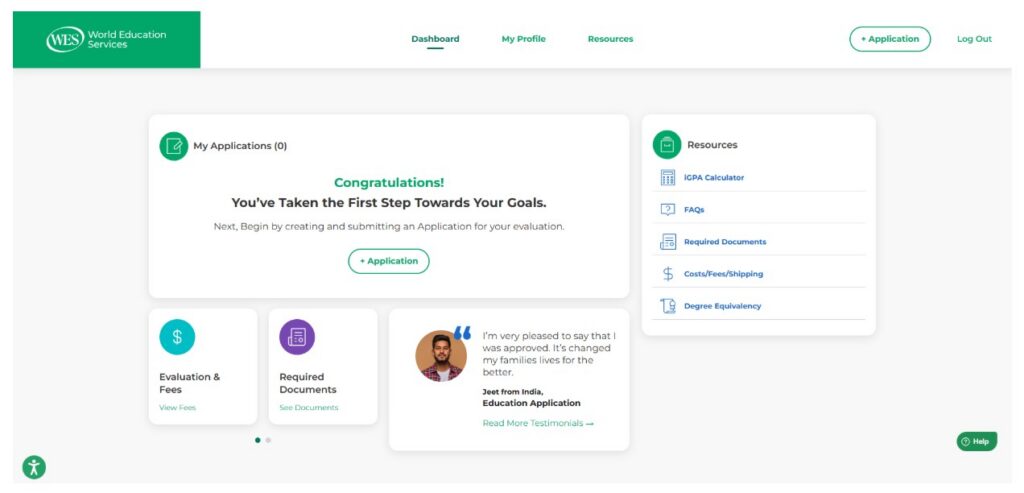This screenshot has width=1024, height=493.
Task: Go to the My Profile tab
Action: click(x=523, y=39)
